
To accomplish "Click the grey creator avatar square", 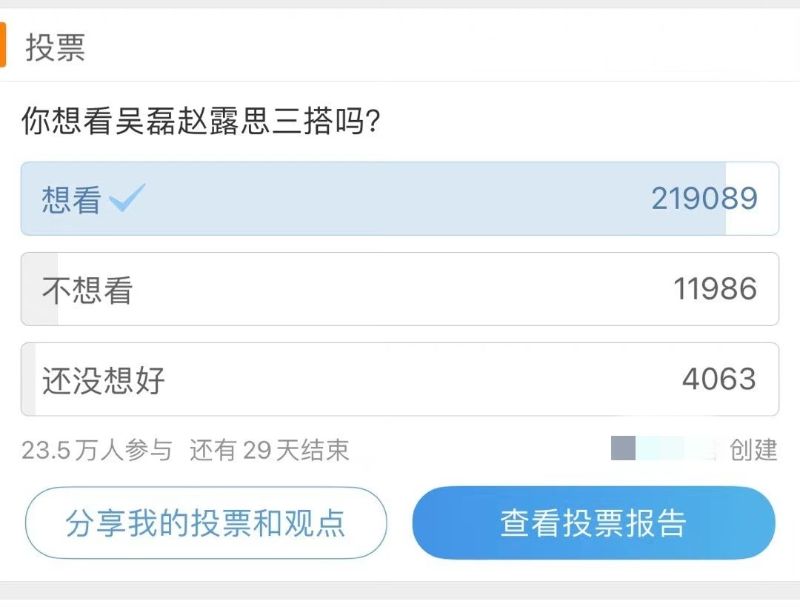I will pos(623,449).
